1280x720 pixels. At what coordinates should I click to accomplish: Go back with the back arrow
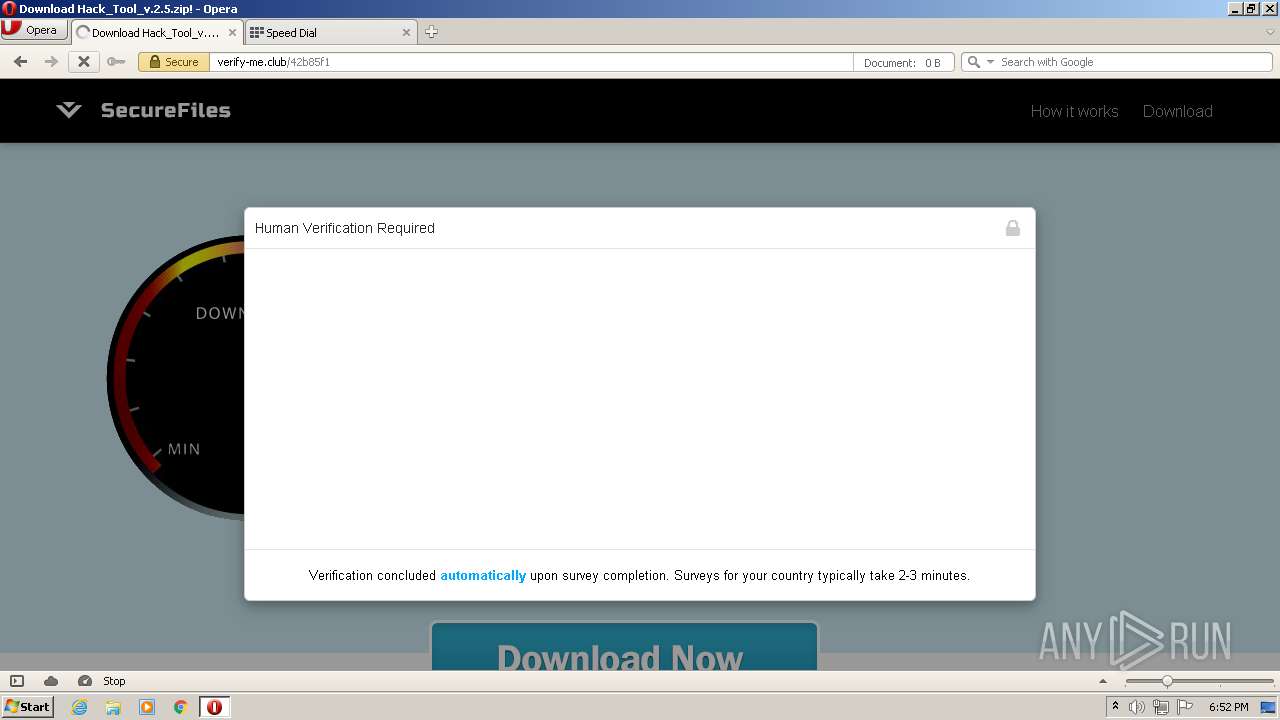[x=20, y=62]
